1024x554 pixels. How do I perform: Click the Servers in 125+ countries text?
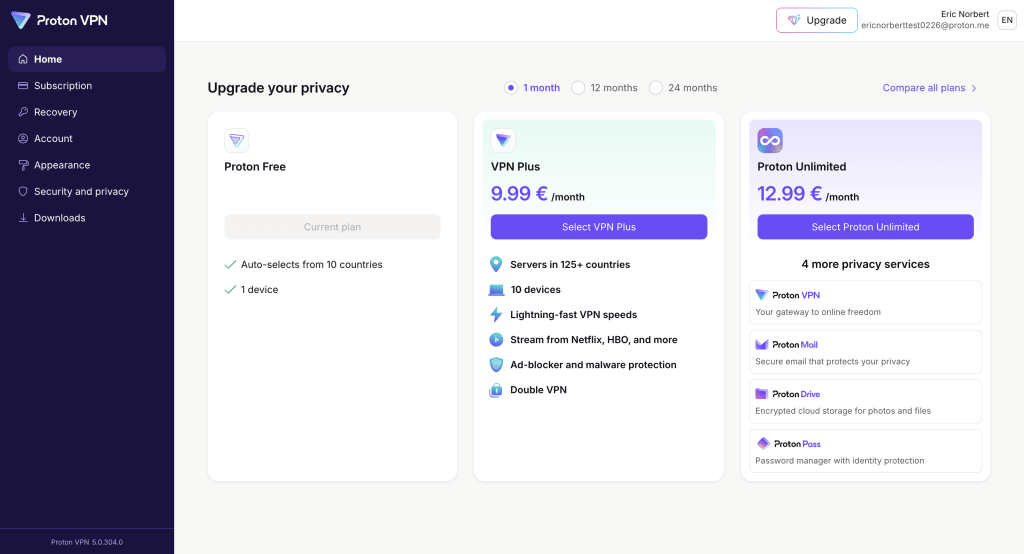(570, 265)
